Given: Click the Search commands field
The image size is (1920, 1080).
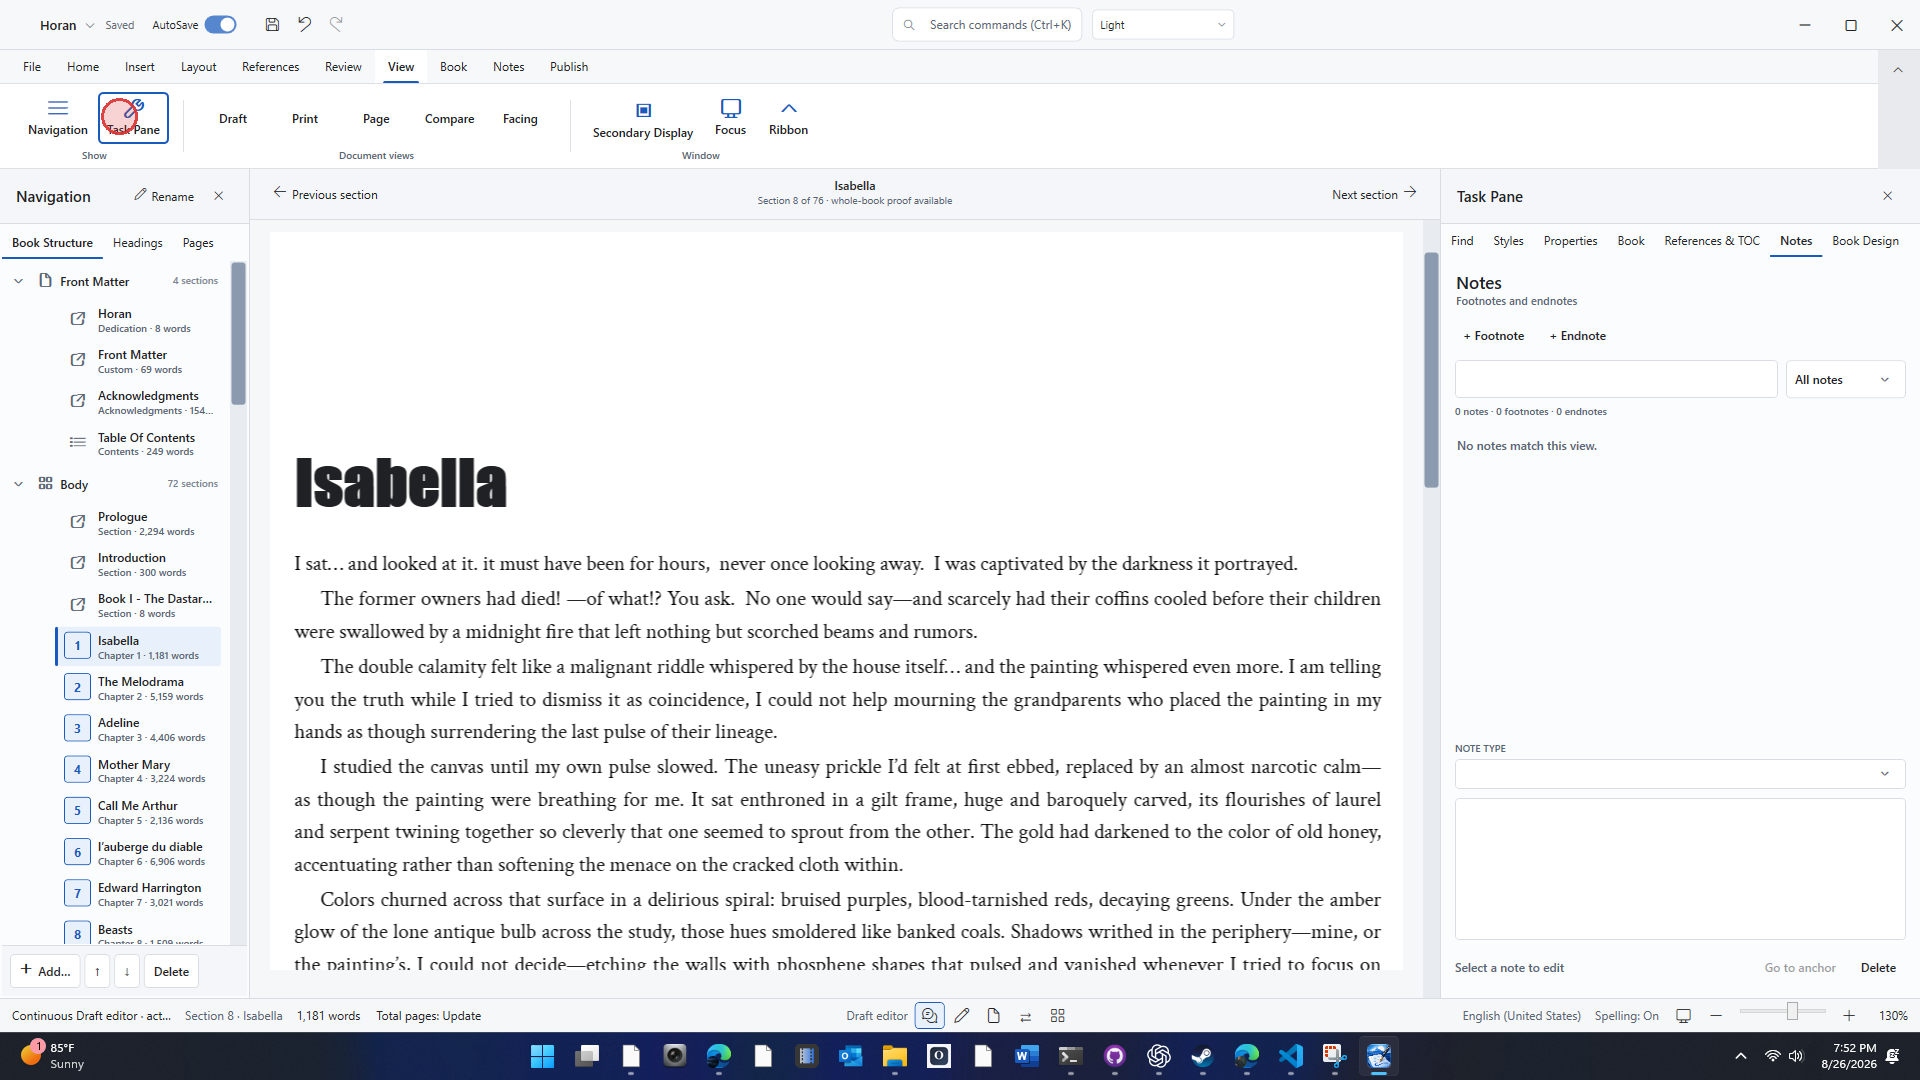Looking at the screenshot, I should pos(987,25).
